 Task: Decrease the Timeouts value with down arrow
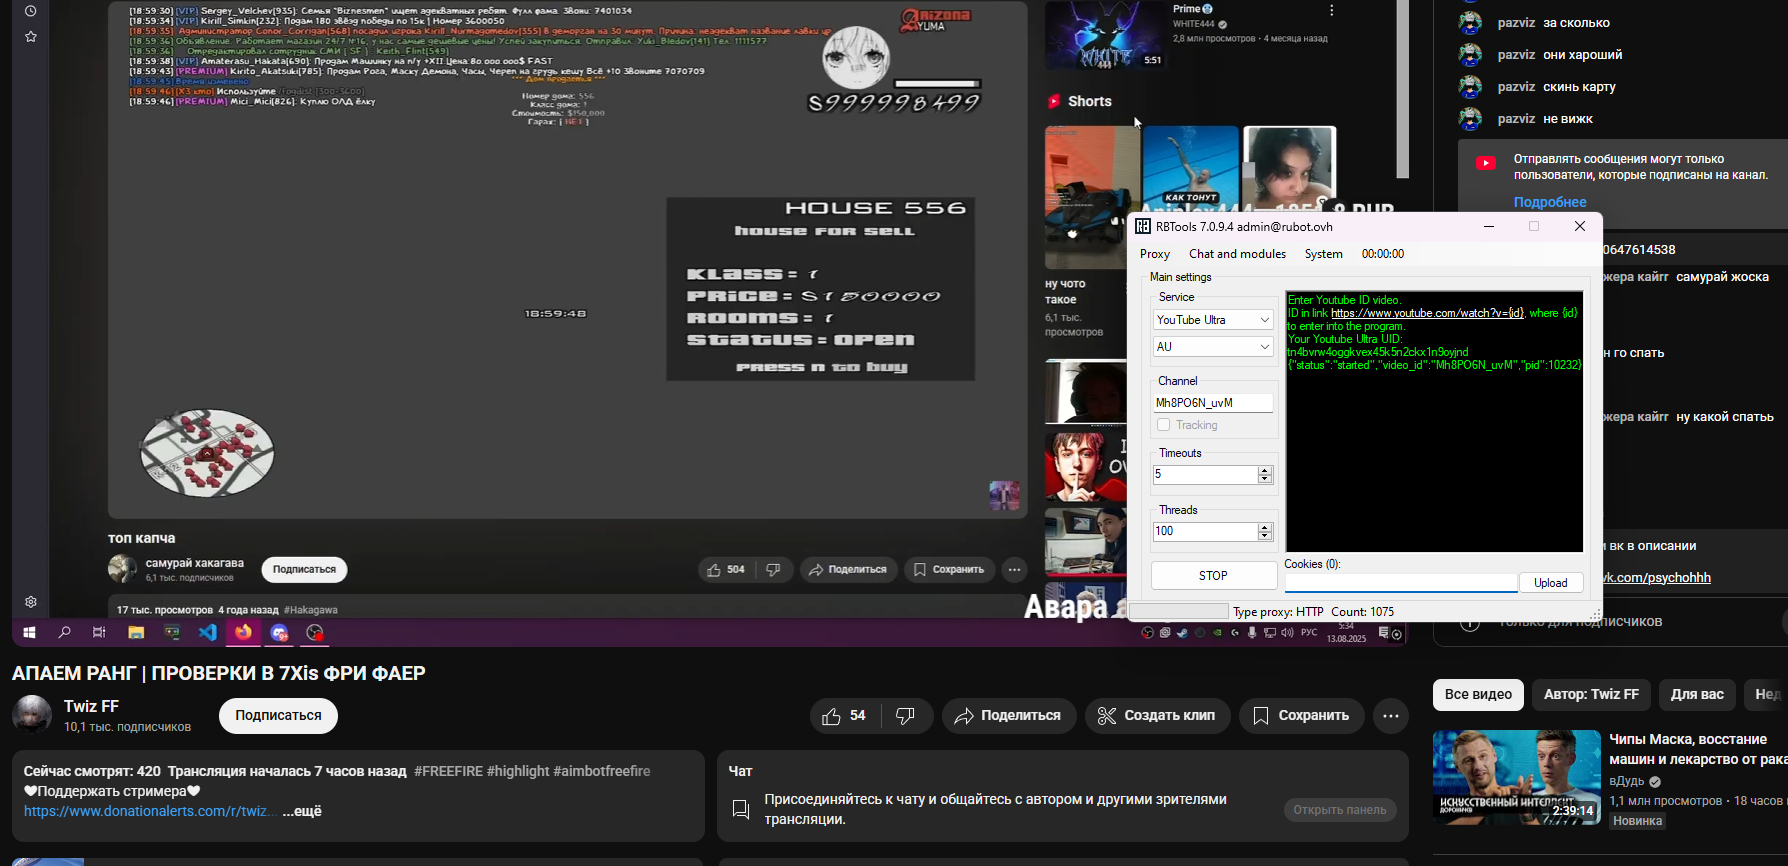pyautogui.click(x=1265, y=480)
